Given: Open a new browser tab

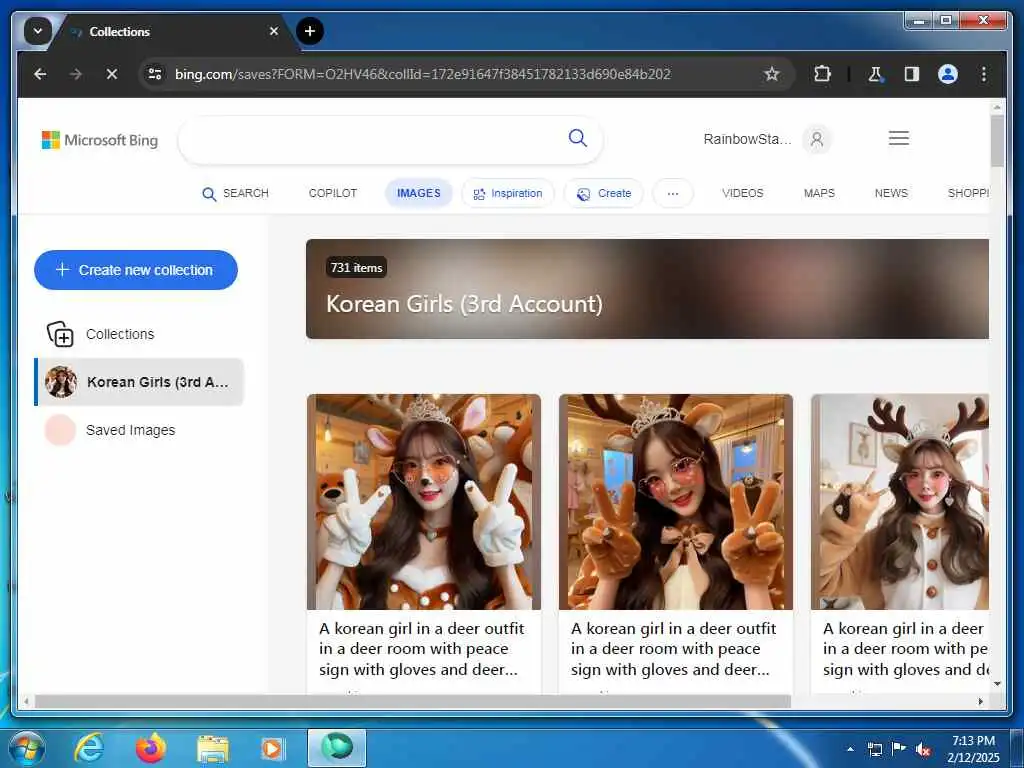Looking at the screenshot, I should tap(310, 31).
